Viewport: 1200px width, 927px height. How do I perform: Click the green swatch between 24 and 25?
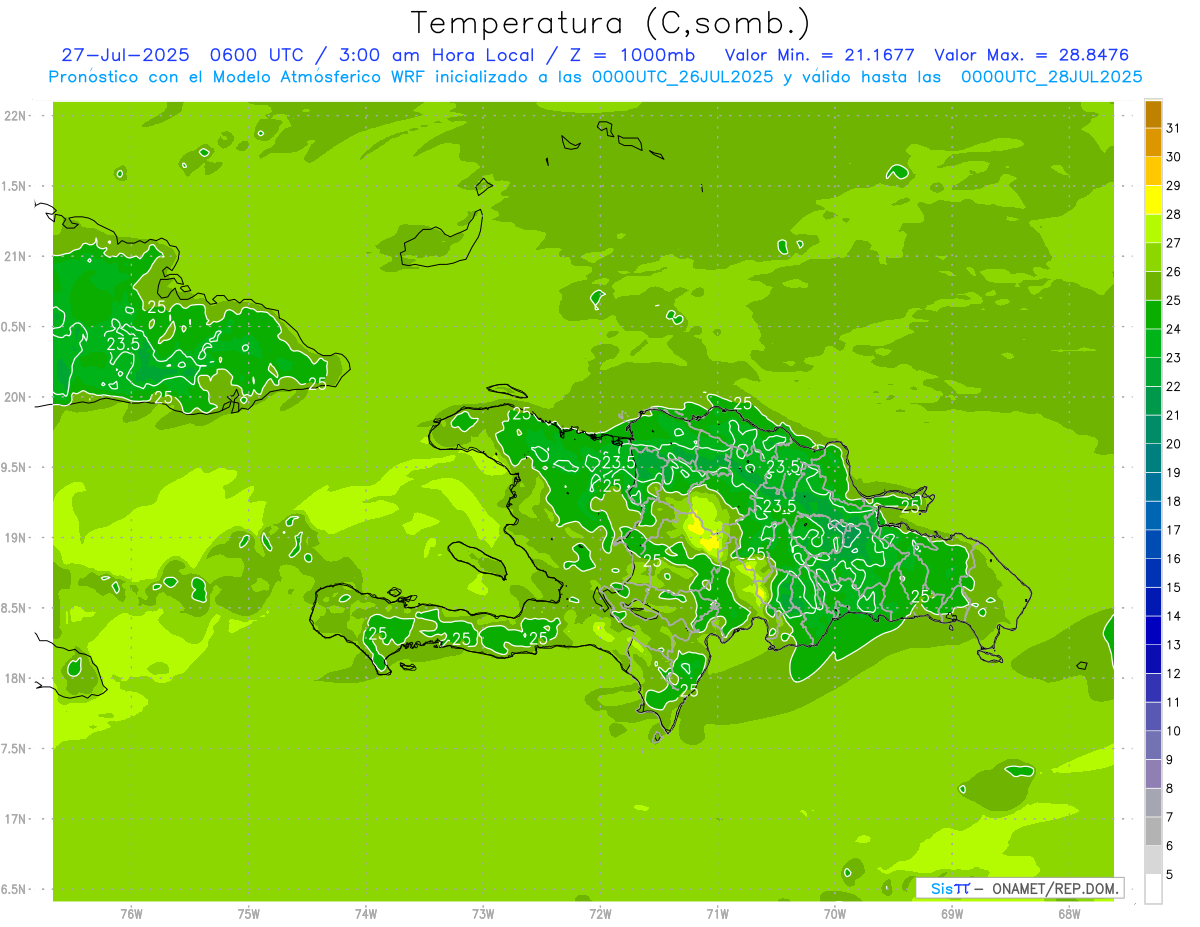coord(1153,314)
